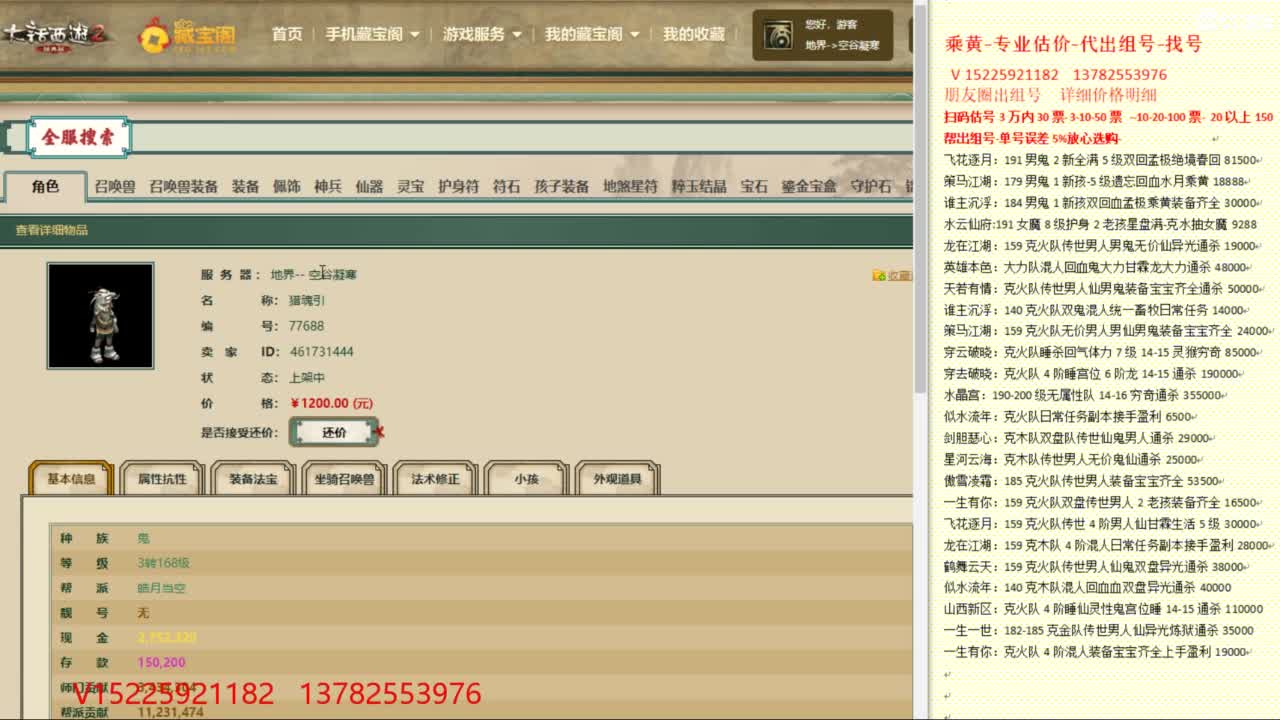Select the 孩子装备 category tab

coord(561,186)
